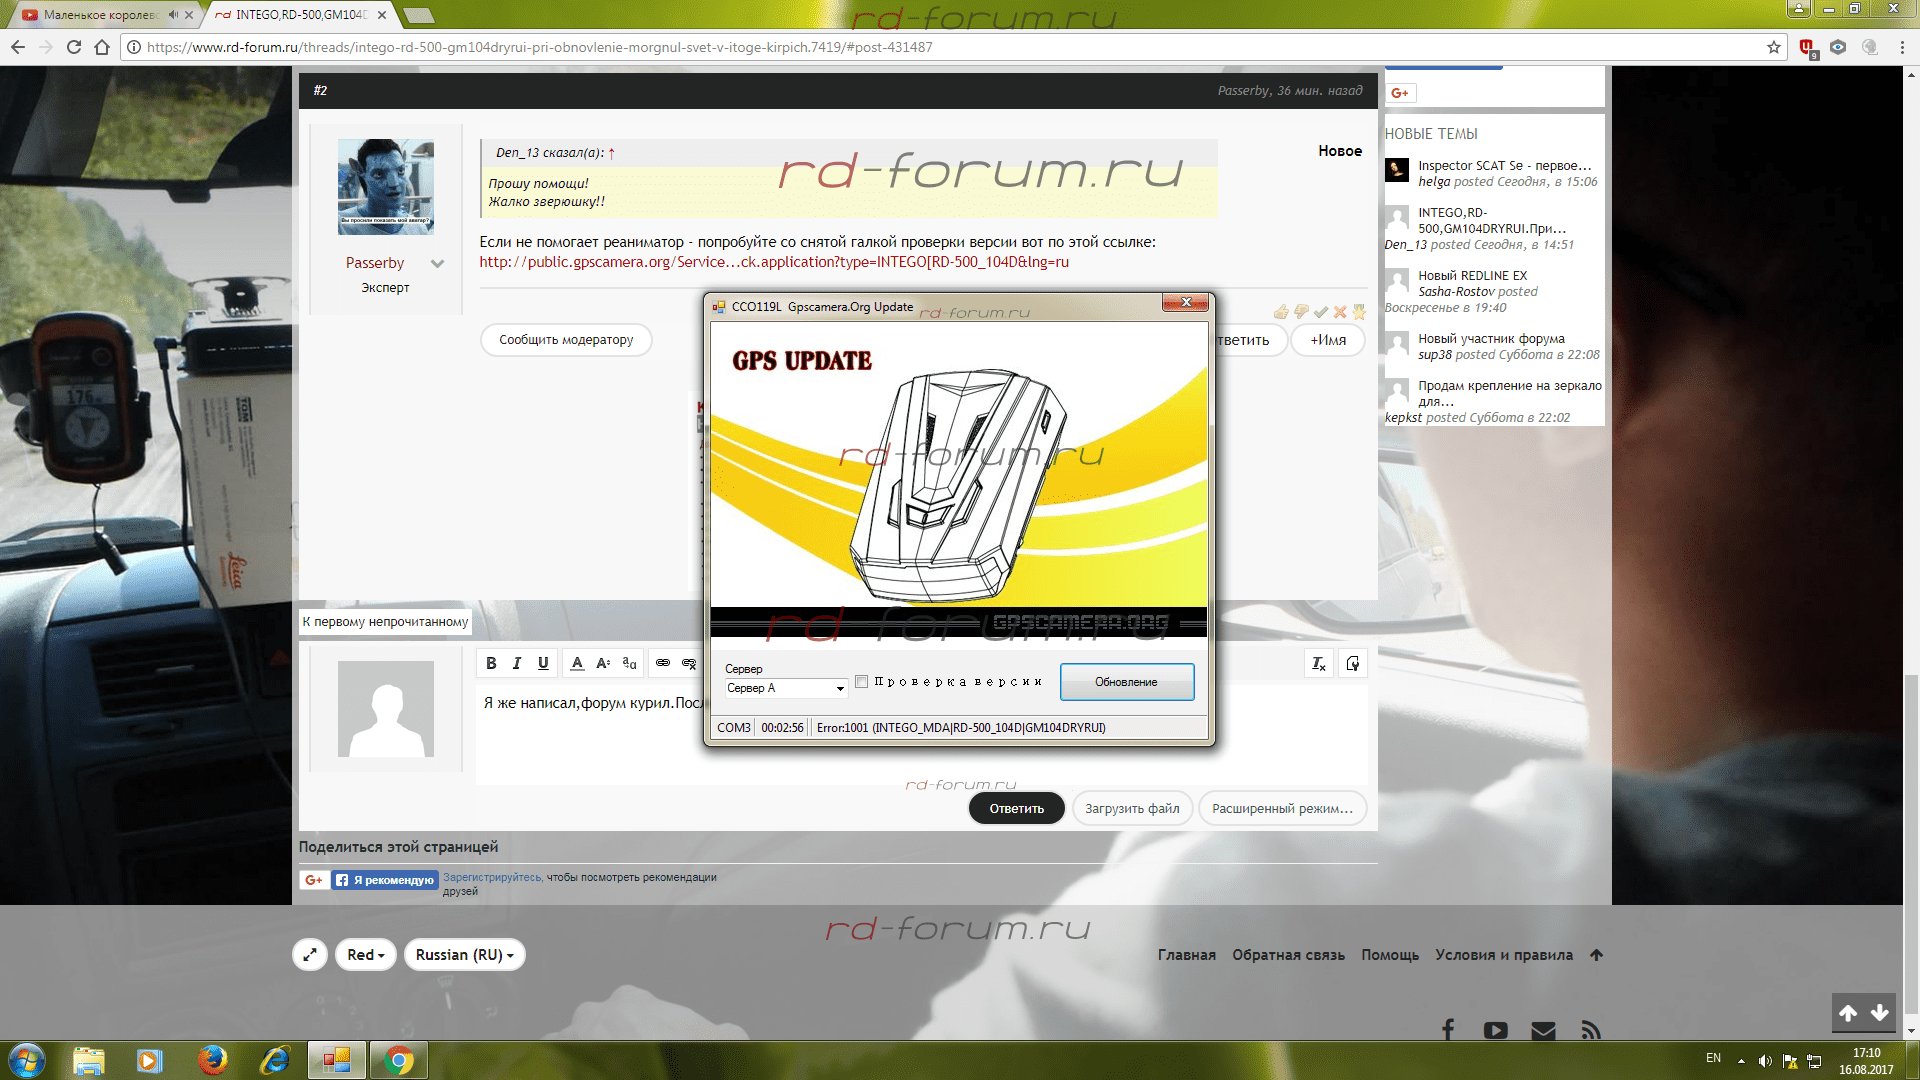Open Помощь link in footer menu
The width and height of the screenshot is (1920, 1080).
coord(1389,955)
